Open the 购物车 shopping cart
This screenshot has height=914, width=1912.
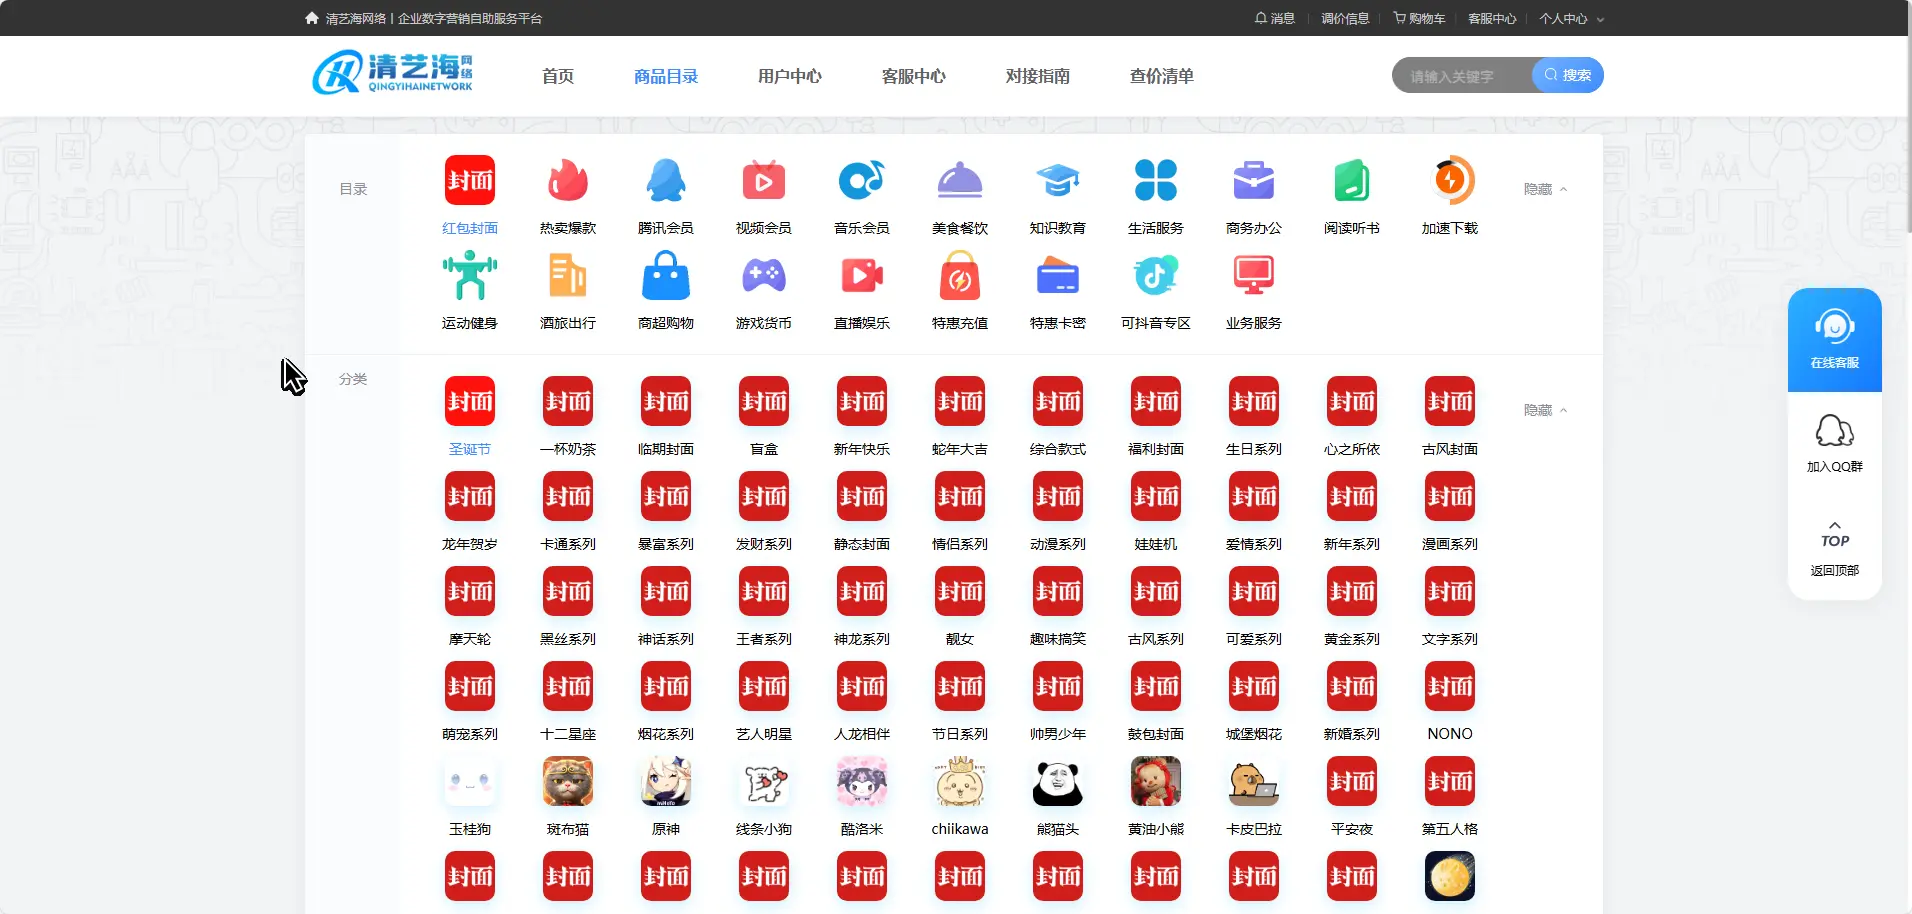(1418, 17)
